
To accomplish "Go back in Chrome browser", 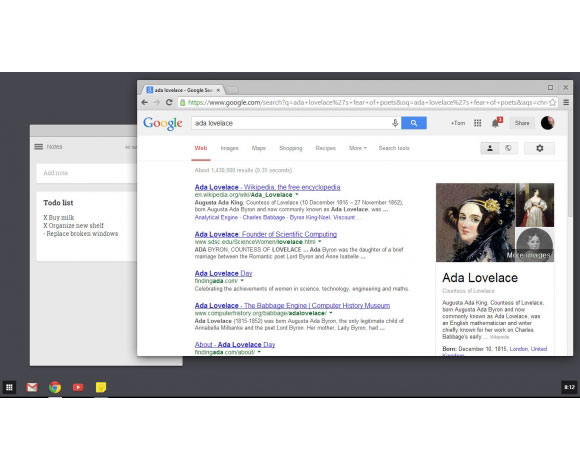I will 145,102.
